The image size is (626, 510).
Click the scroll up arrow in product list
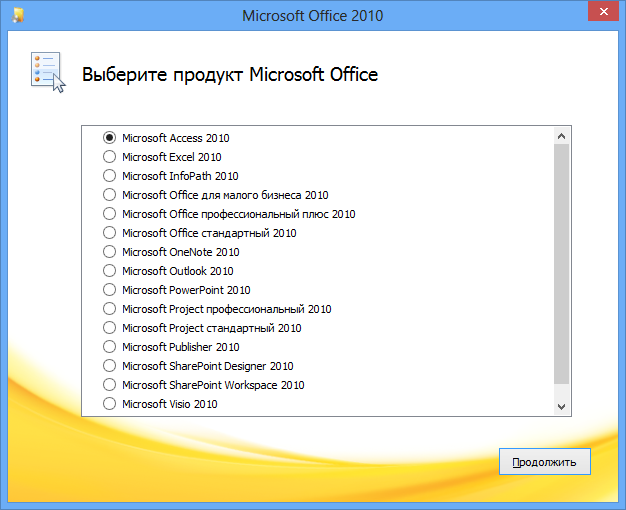561,136
